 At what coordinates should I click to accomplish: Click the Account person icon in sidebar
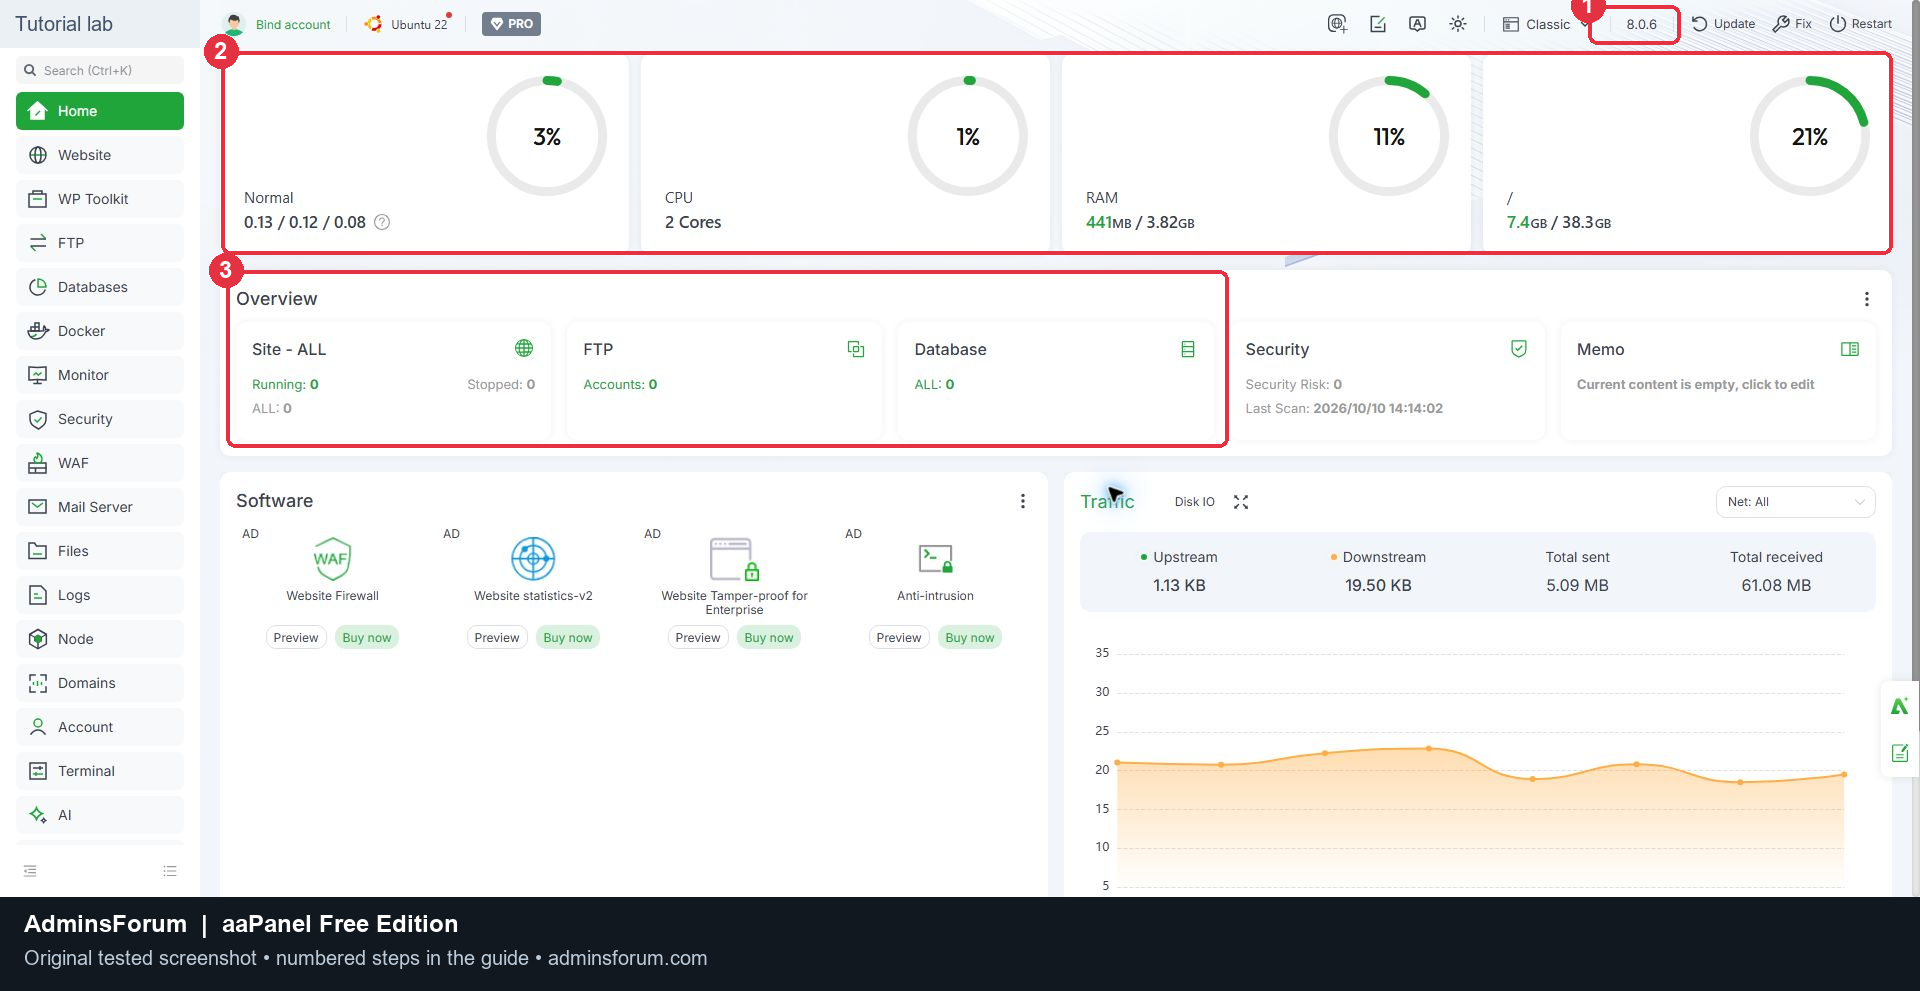[x=38, y=727]
